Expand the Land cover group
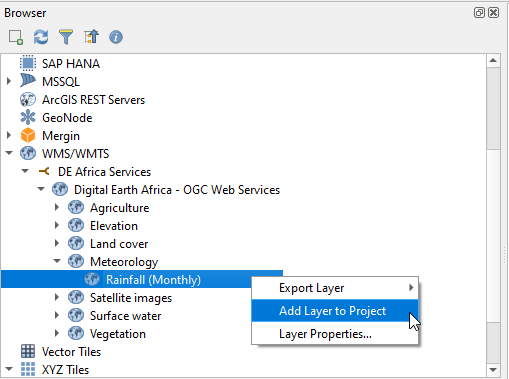The height and width of the screenshot is (379, 509). (57, 243)
